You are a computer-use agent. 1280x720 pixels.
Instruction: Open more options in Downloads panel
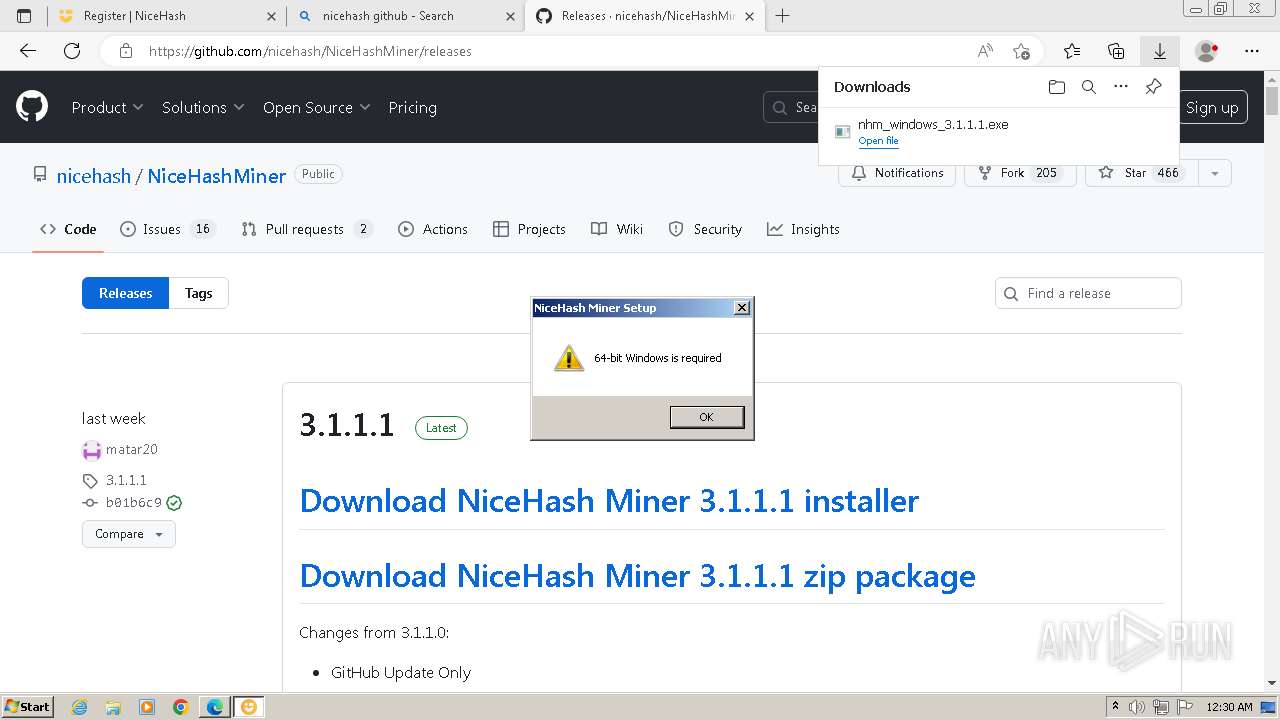1121,87
